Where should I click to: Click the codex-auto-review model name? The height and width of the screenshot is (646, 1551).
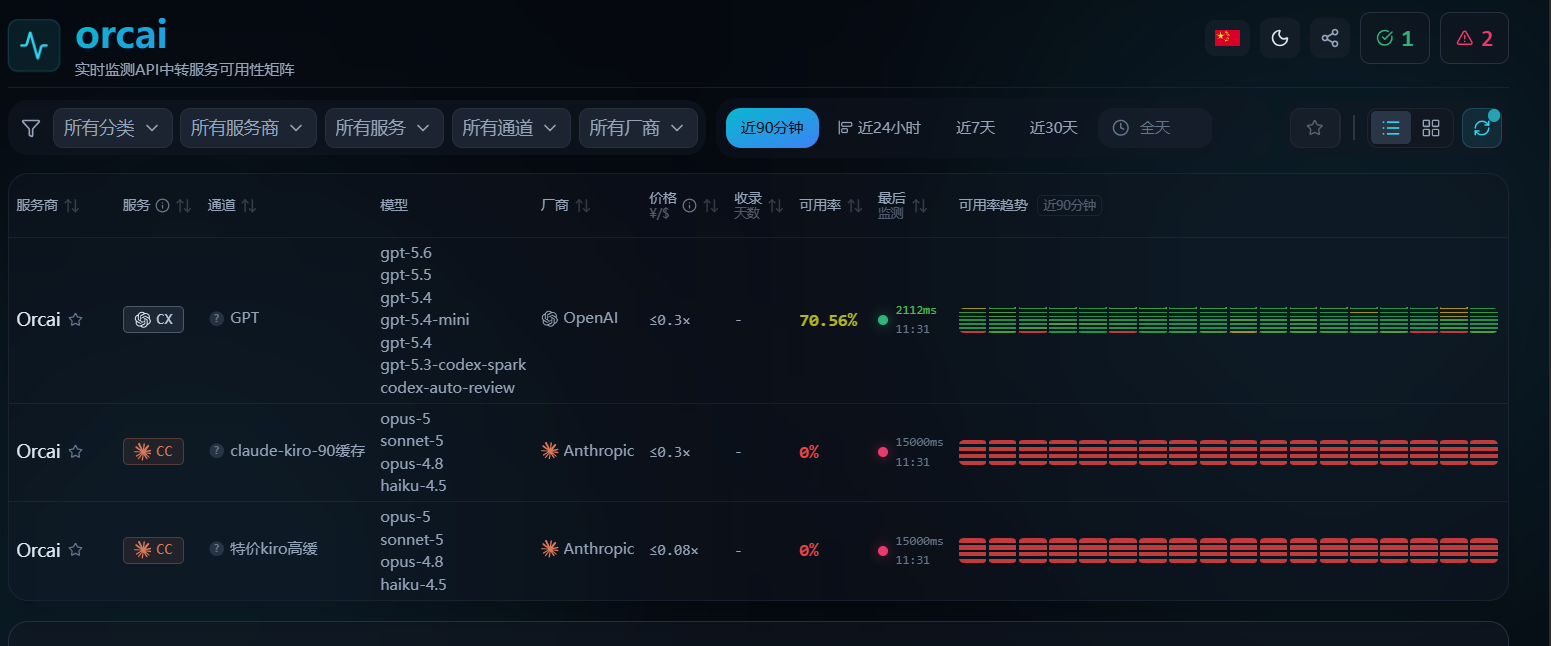tap(448, 387)
